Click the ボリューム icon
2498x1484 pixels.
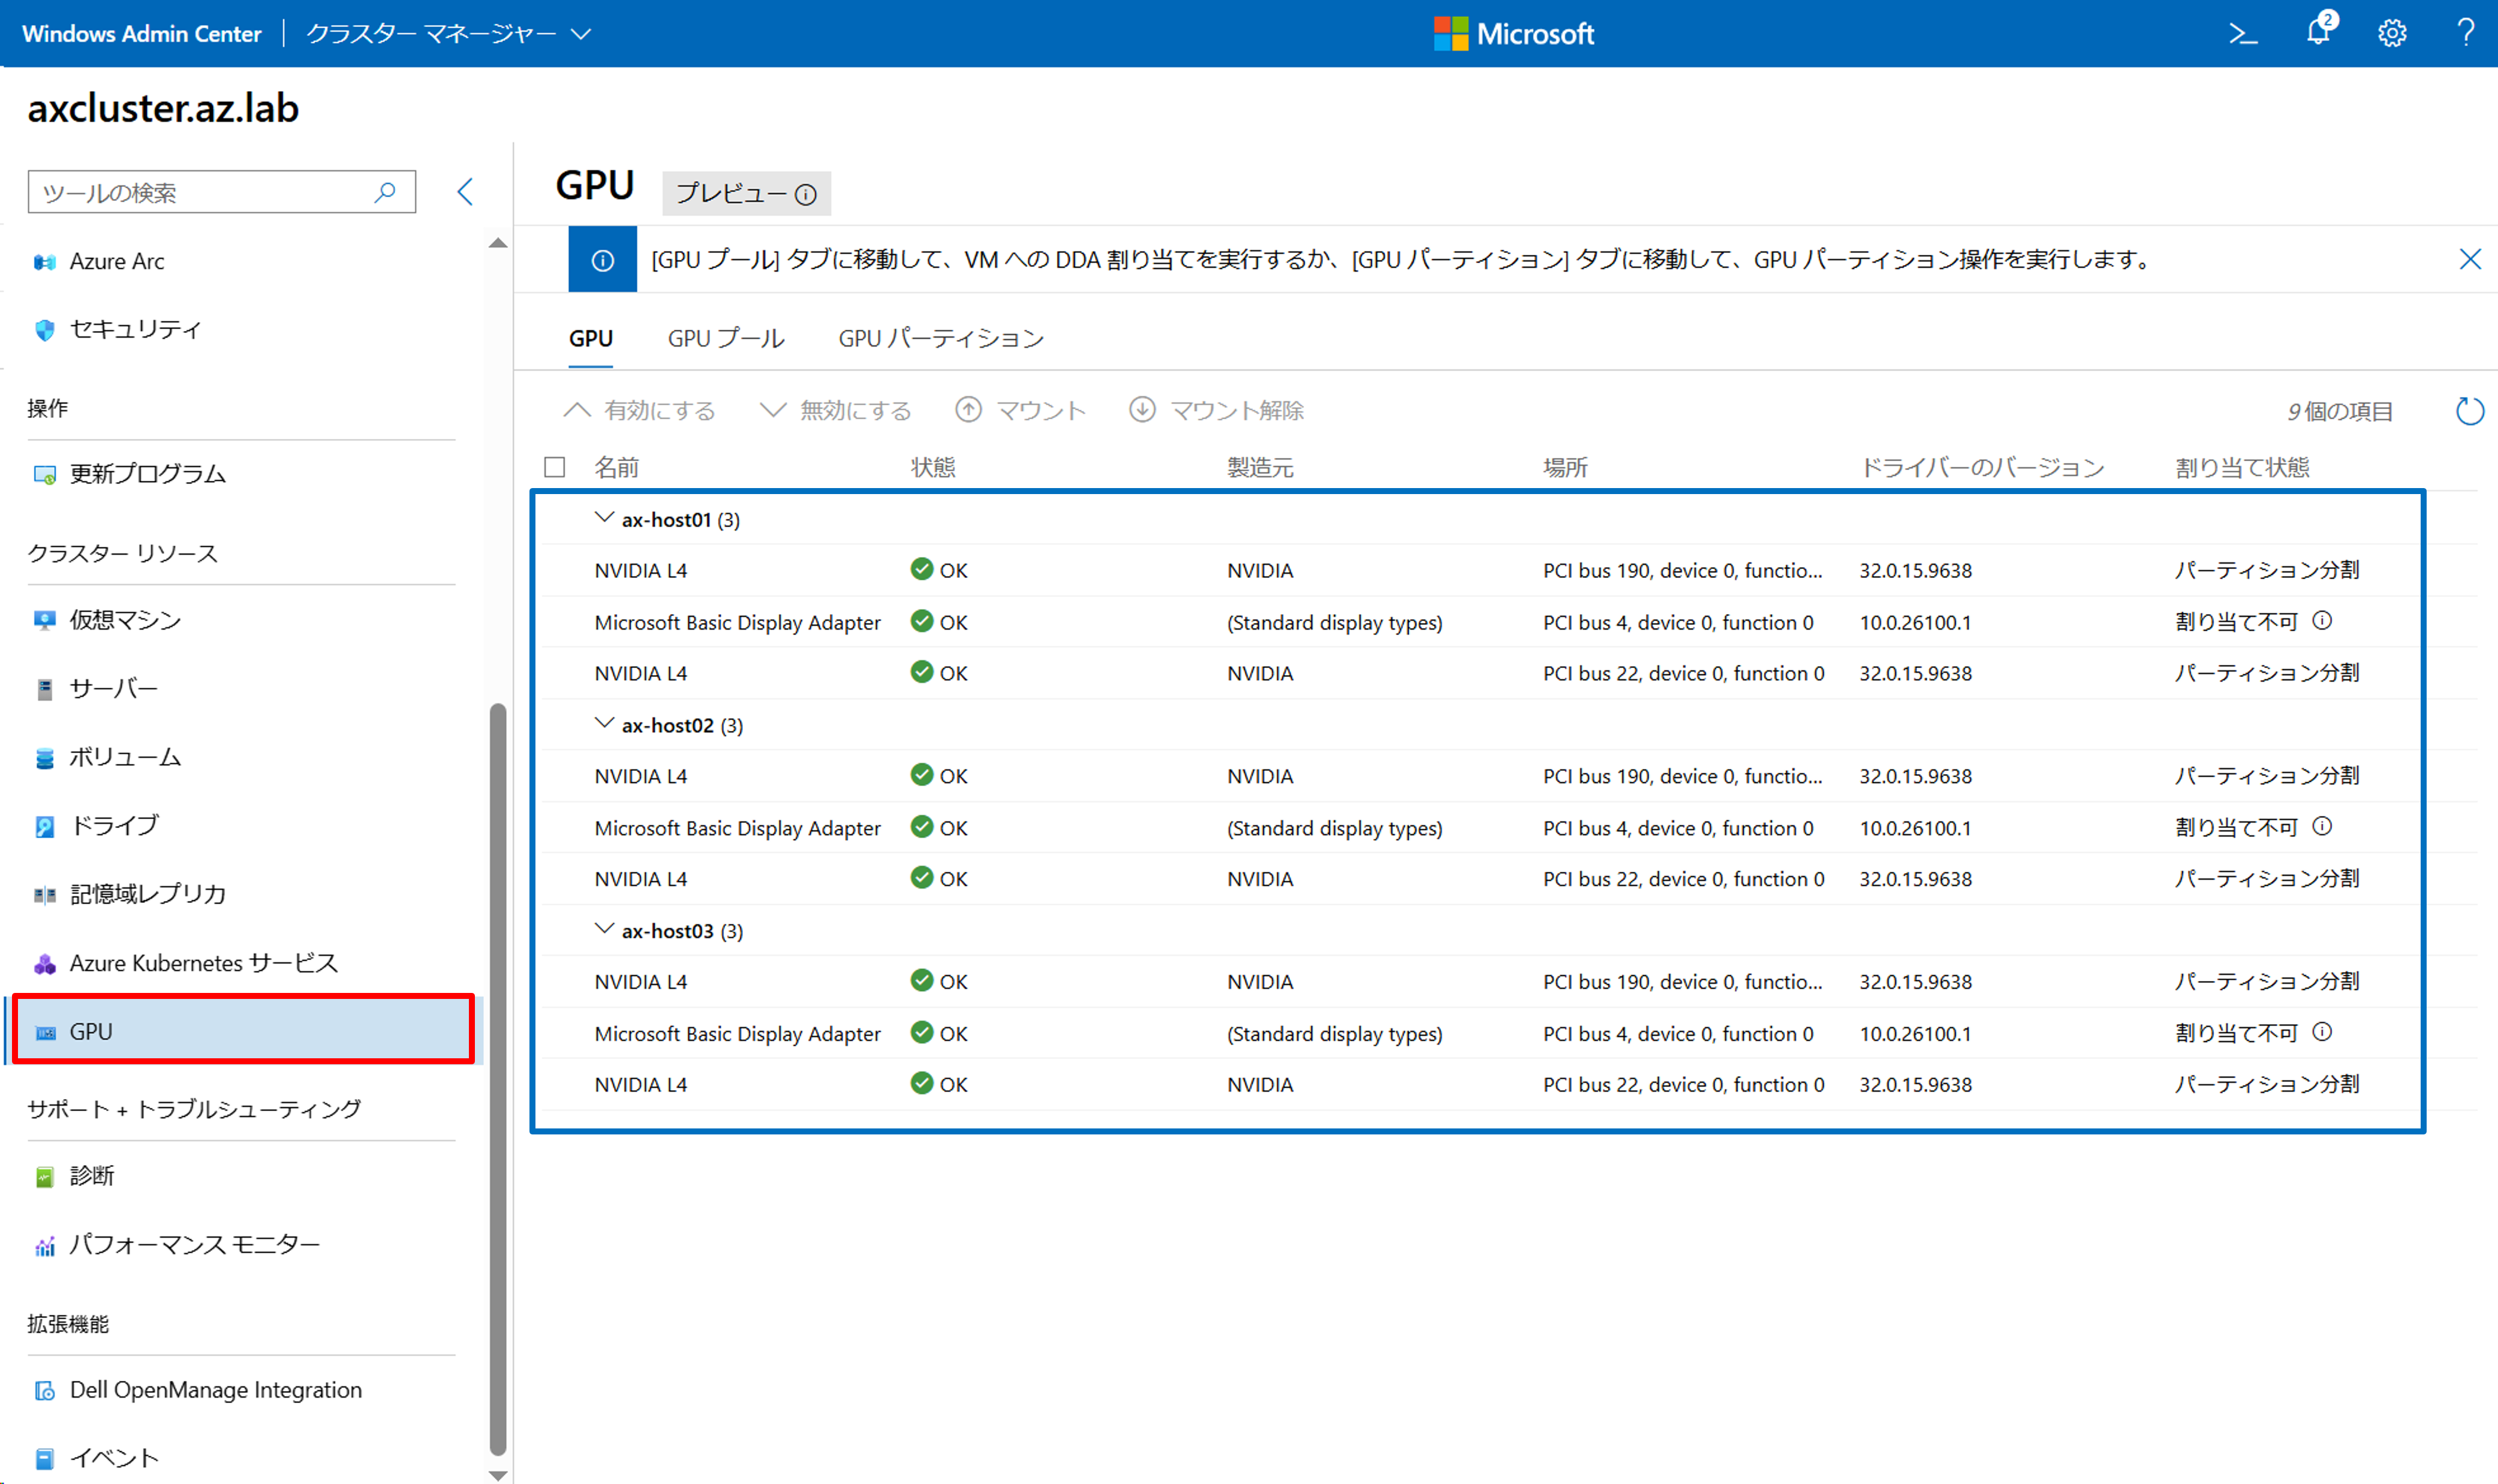tap(45, 758)
